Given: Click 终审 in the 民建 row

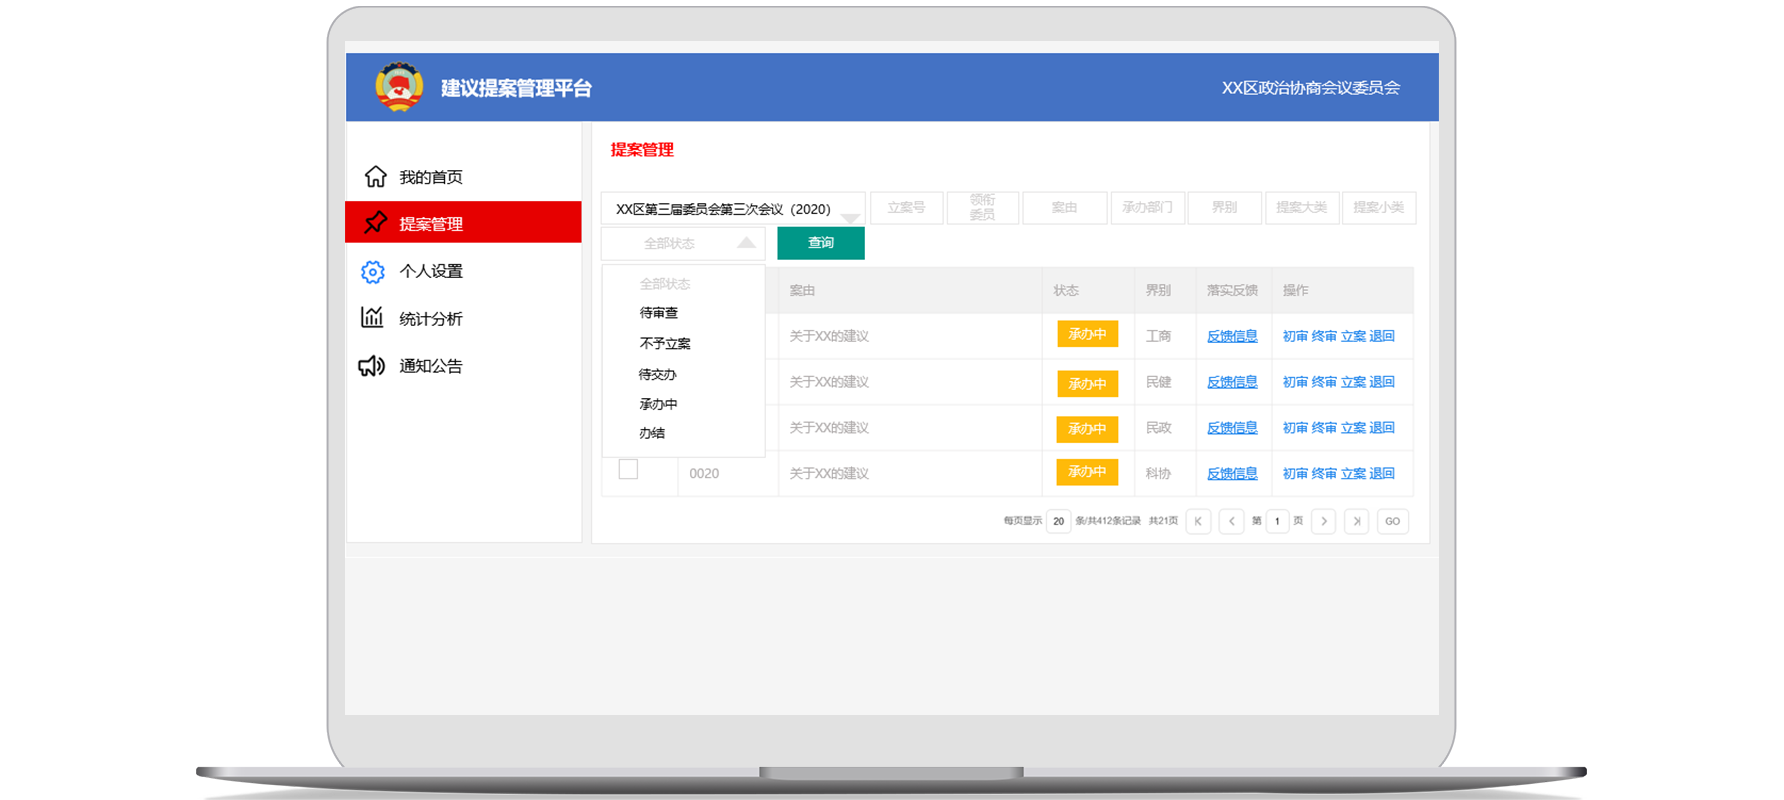Looking at the screenshot, I should (x=1324, y=382).
